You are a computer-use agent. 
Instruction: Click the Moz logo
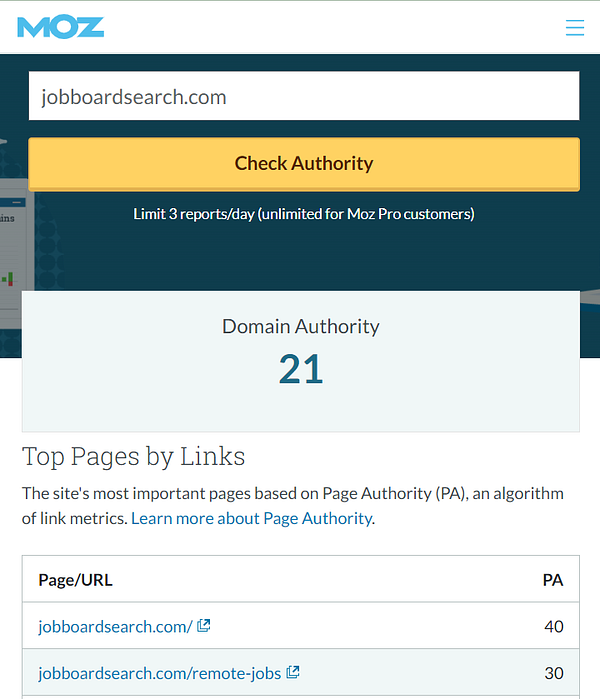coord(61,27)
